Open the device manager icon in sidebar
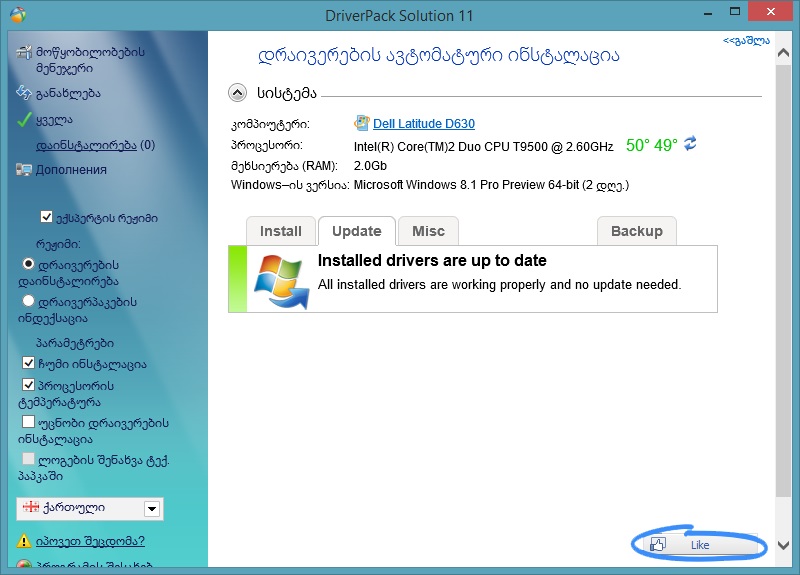 (x=24, y=52)
